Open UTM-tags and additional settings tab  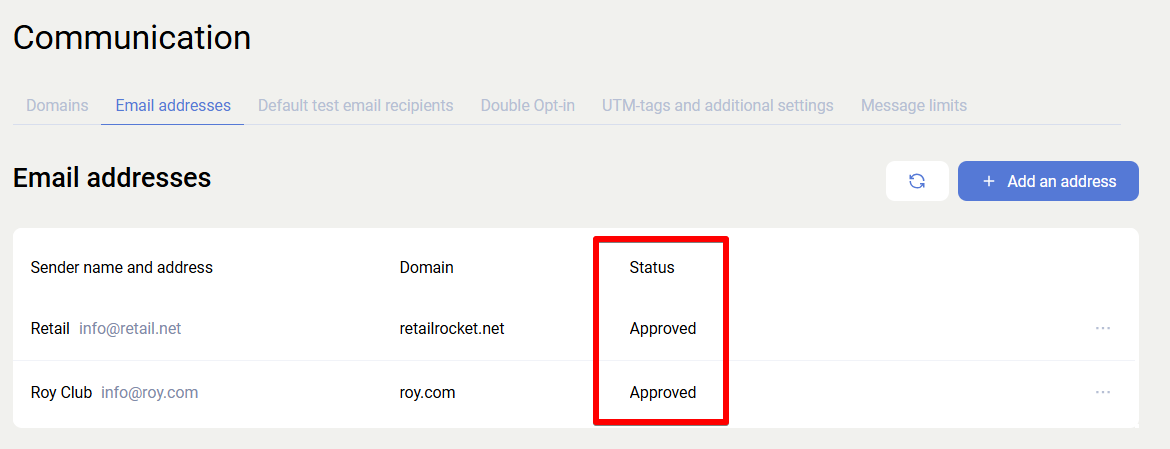(718, 105)
